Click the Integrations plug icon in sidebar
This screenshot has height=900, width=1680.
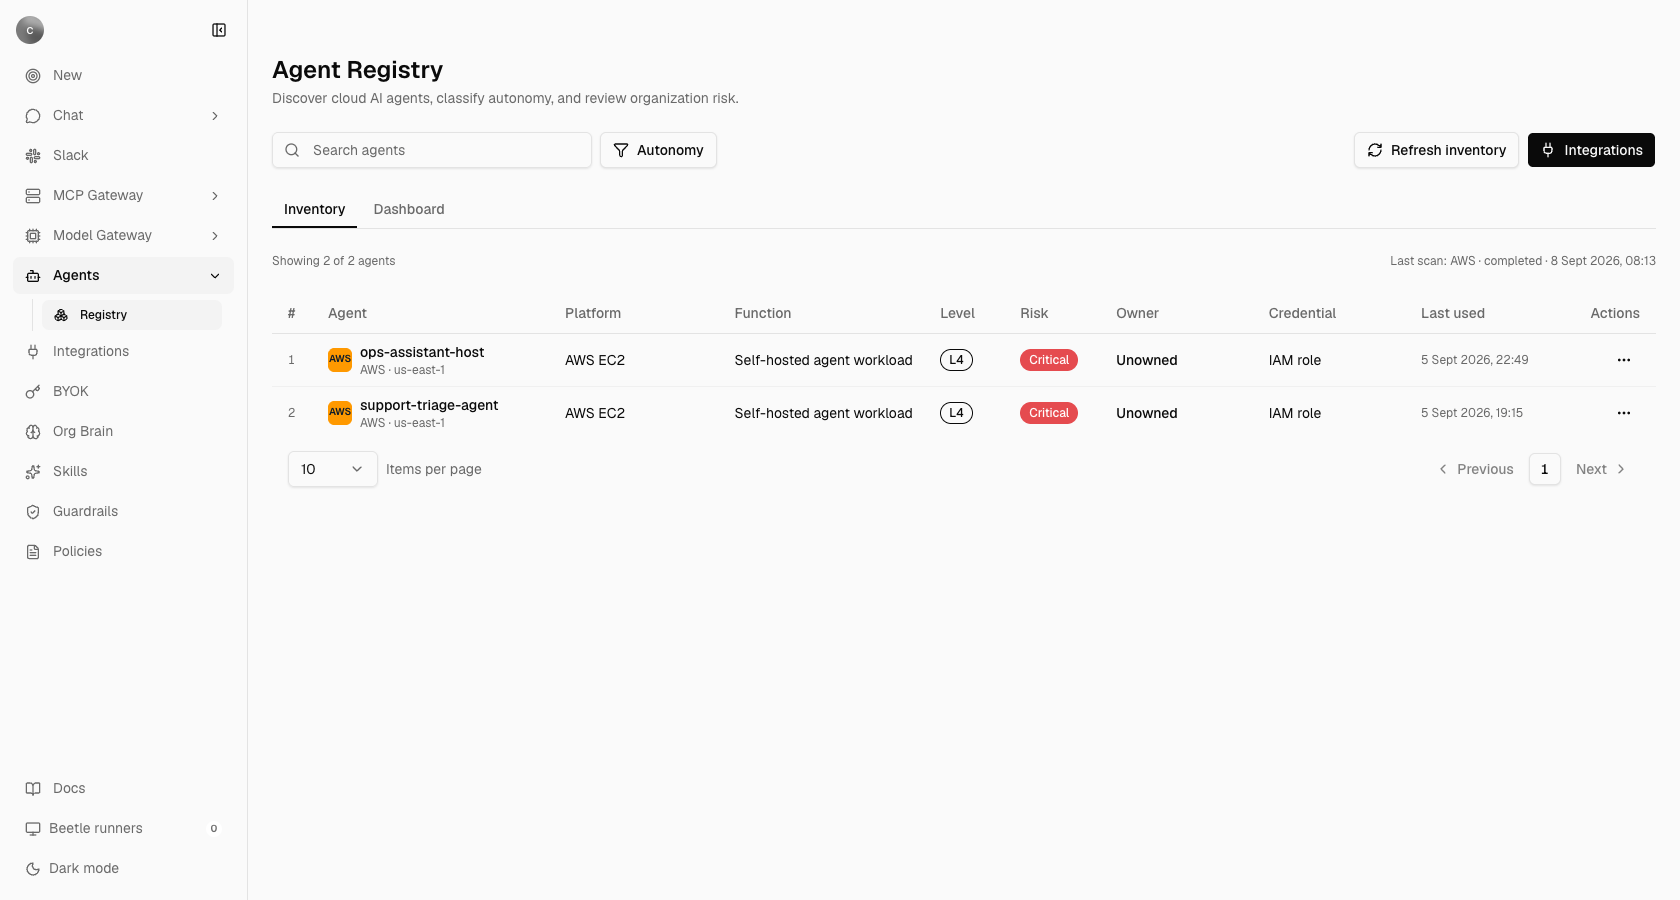[x=33, y=352]
